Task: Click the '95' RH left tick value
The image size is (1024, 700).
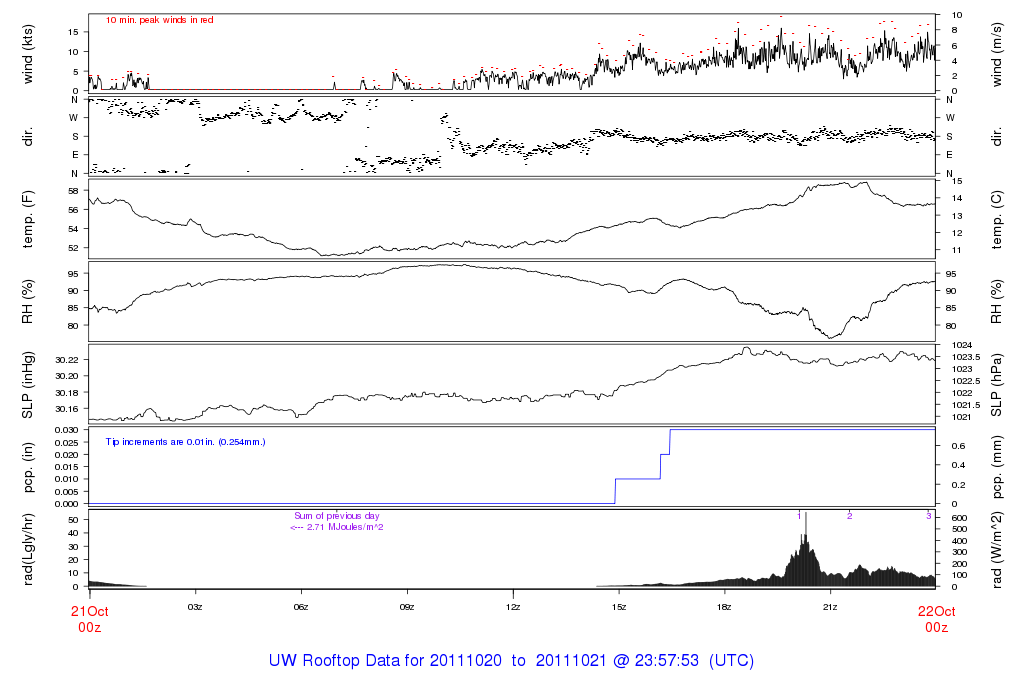Action: 74,274
